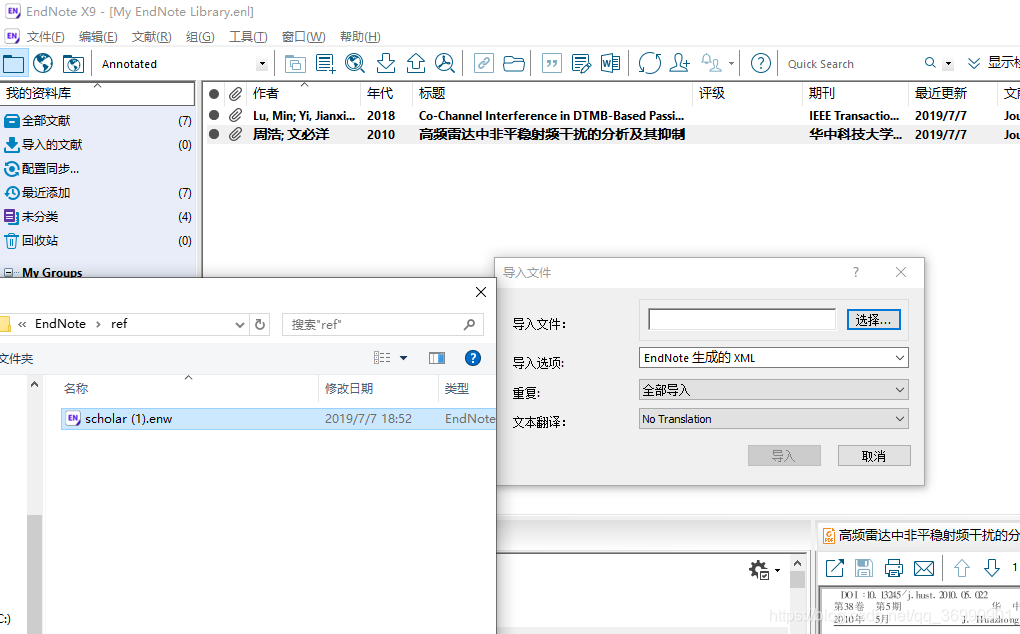The height and width of the screenshot is (634, 1020).
Task: Open 窗口(W) menu
Action: (x=303, y=36)
